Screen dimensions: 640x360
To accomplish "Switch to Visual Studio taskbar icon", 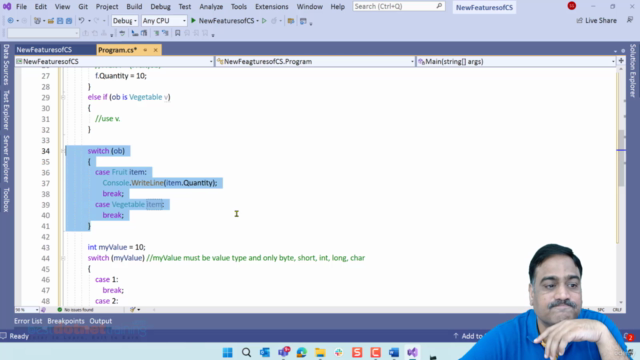I will [412, 352].
